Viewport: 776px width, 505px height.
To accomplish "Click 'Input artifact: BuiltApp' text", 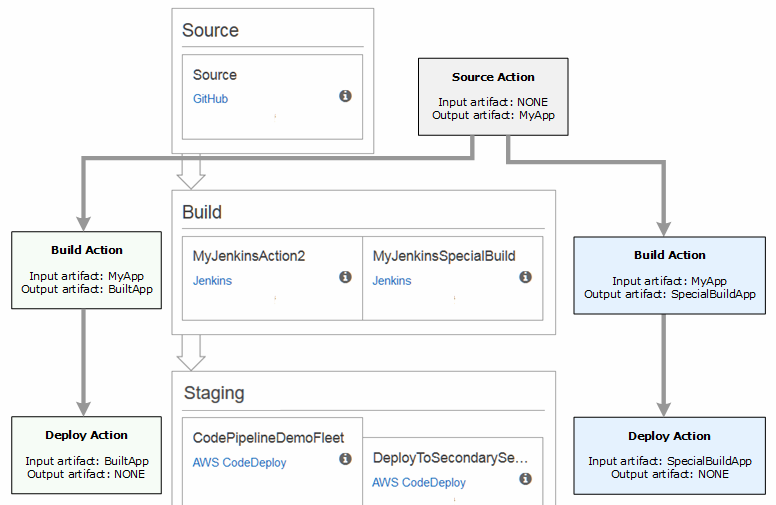I will point(87,461).
